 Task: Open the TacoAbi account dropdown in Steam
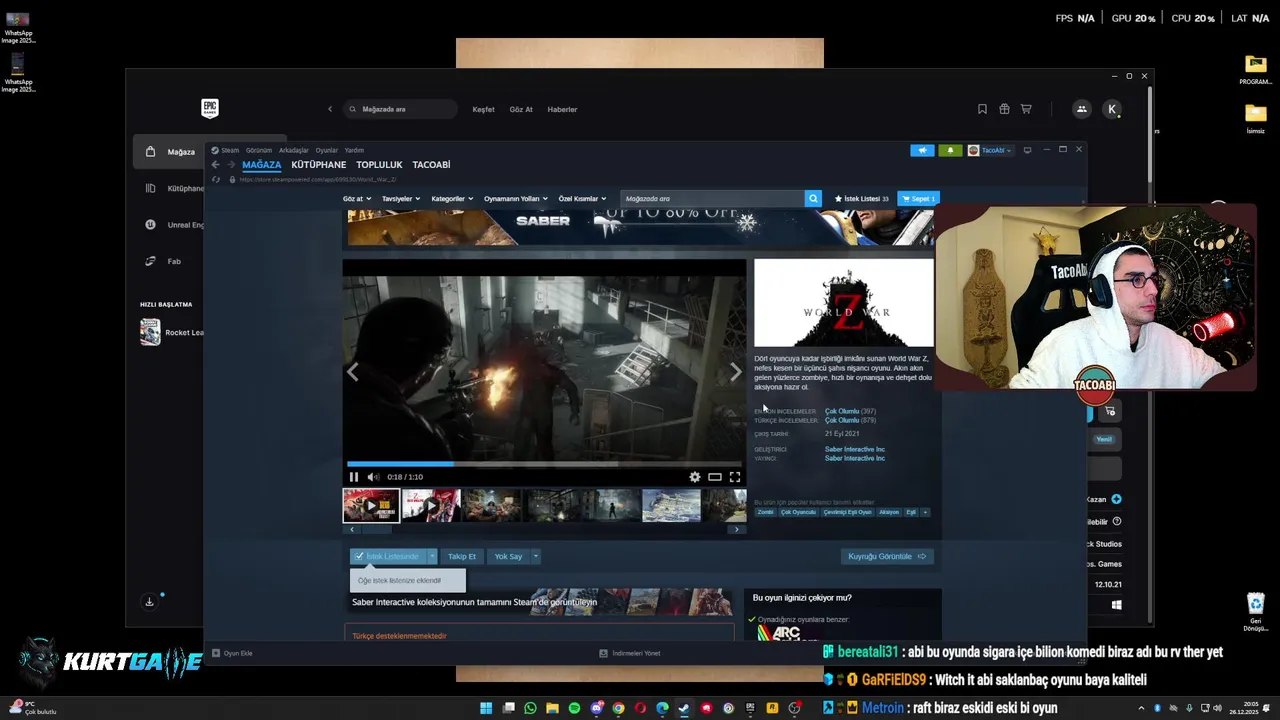point(990,150)
